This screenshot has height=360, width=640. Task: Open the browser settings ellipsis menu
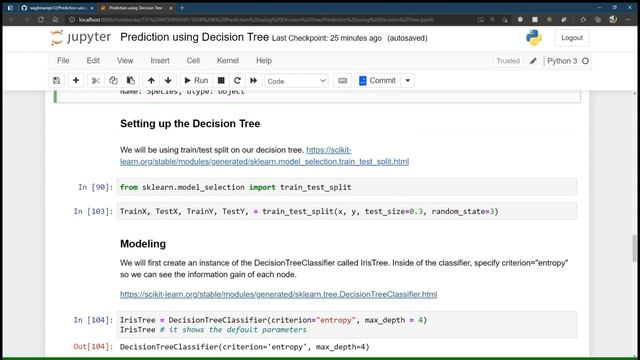628,20
